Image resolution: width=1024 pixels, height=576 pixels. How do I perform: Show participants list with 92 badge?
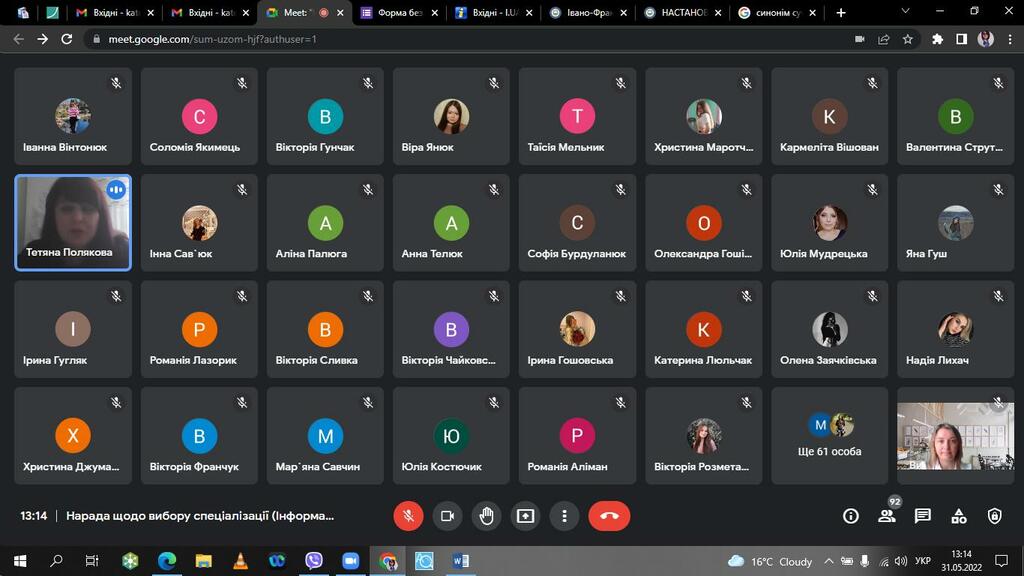tap(888, 515)
